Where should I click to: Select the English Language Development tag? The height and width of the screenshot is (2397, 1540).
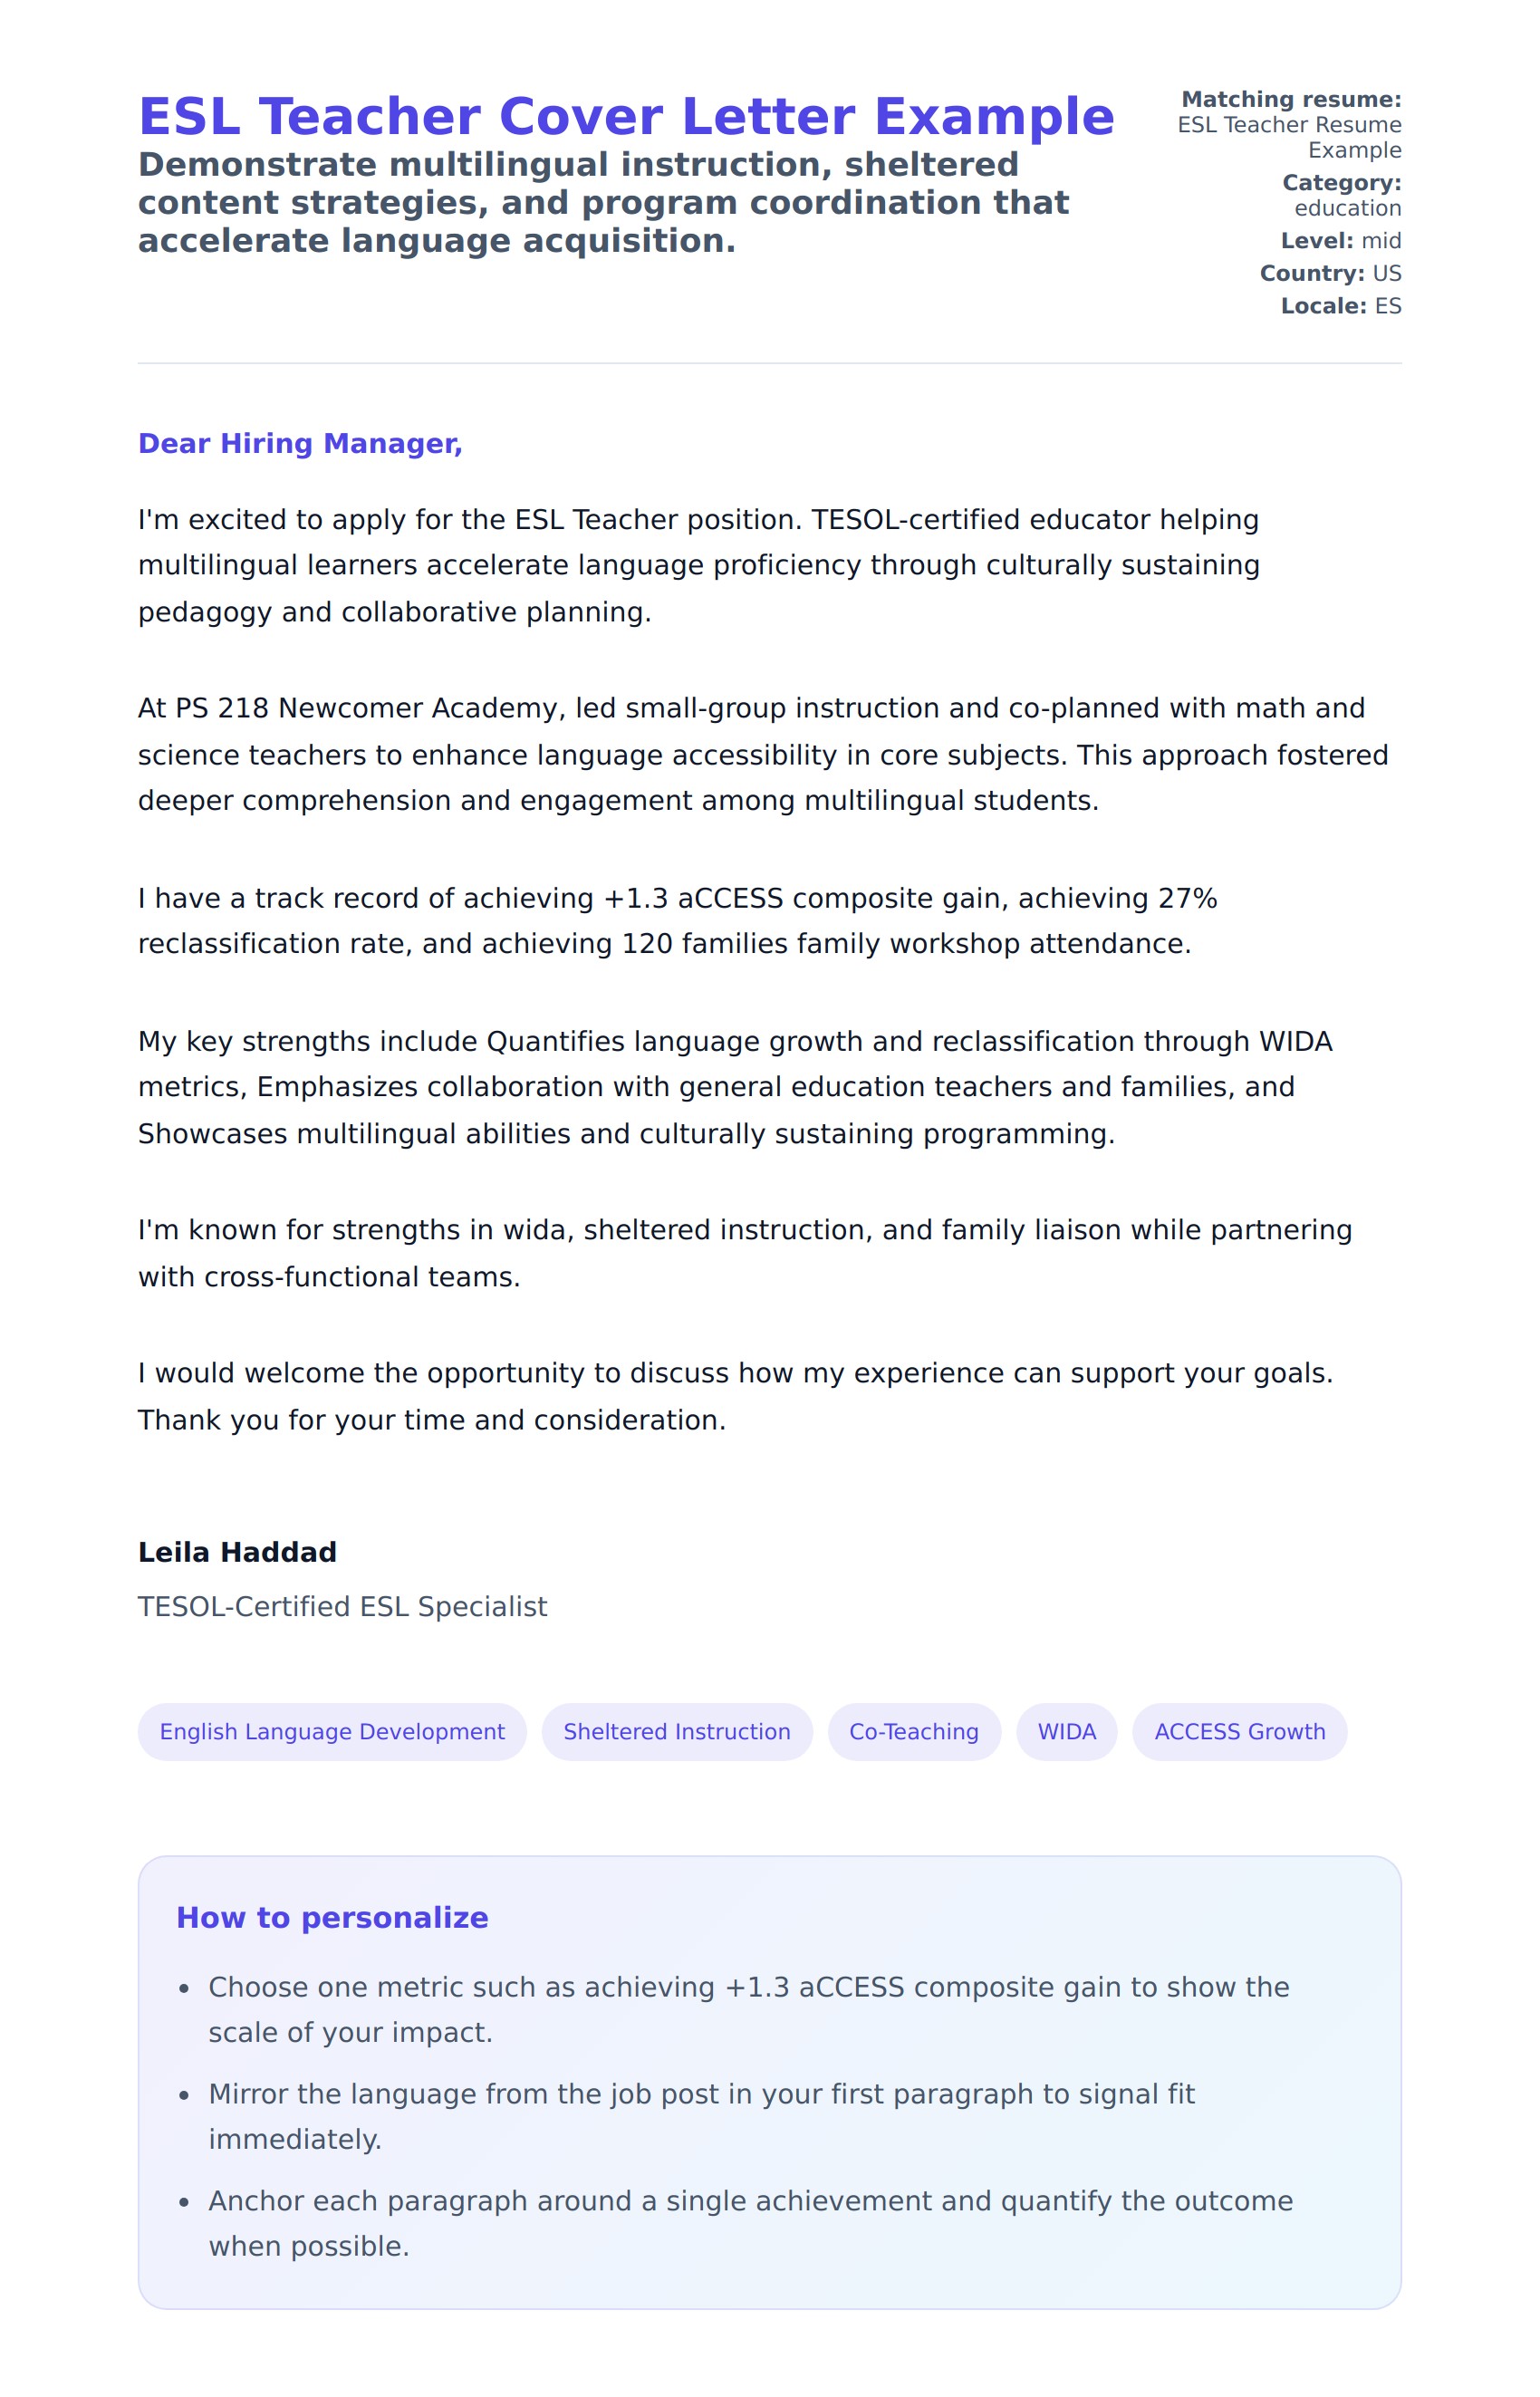click(332, 1731)
